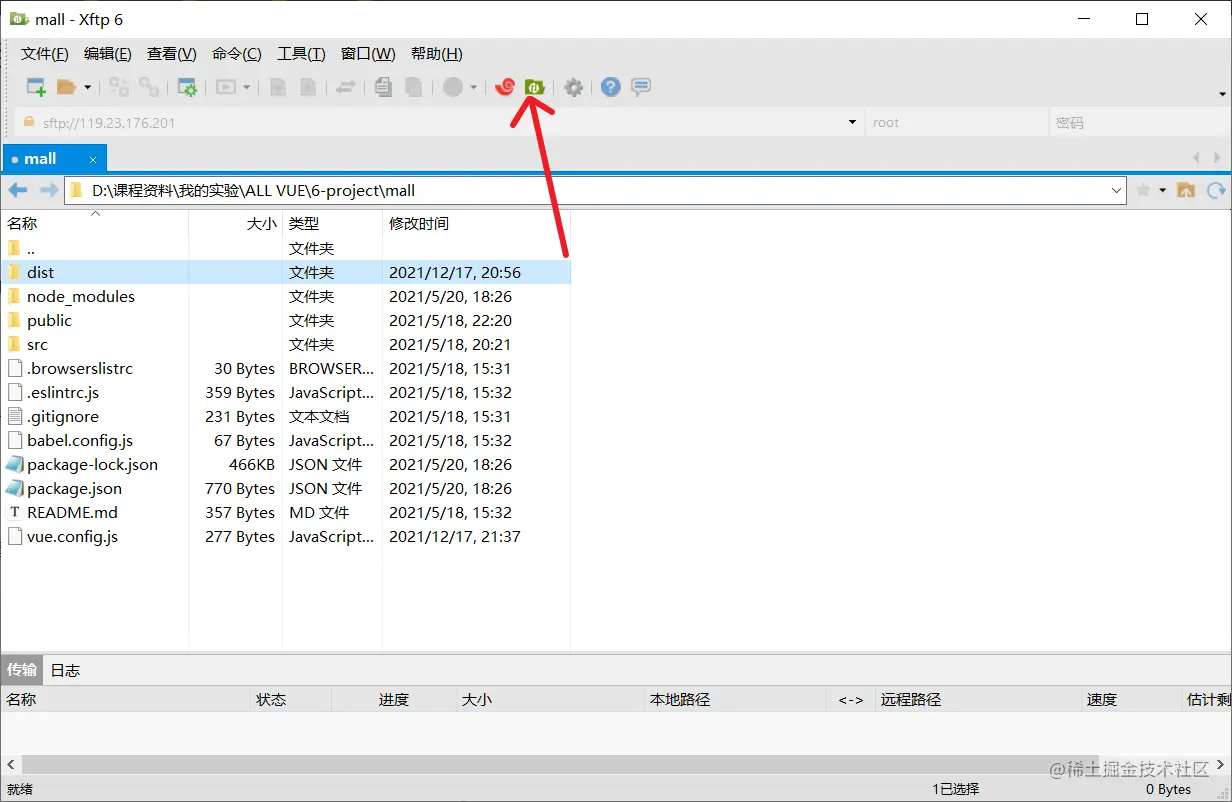Image resolution: width=1232 pixels, height=802 pixels.
Task: Select the .gitignore file
Action: pyautogui.click(x=285, y=416)
